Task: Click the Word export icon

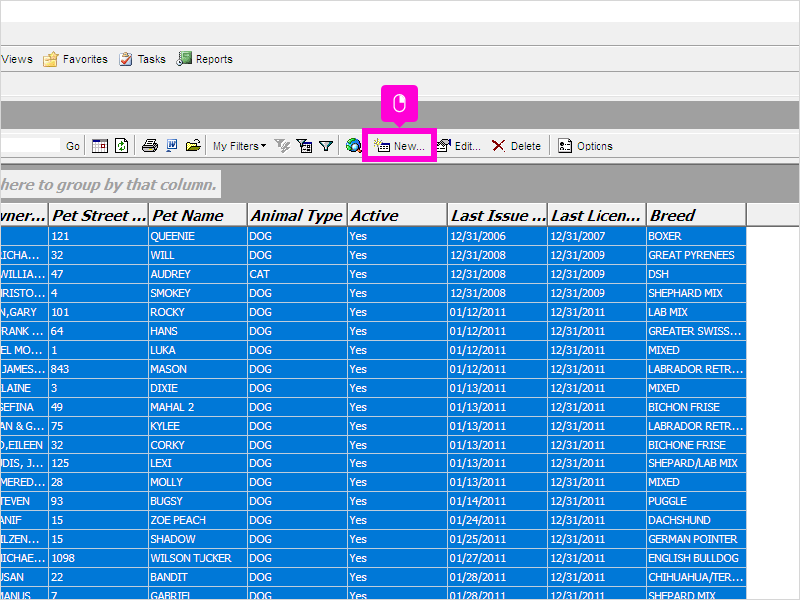Action: click(171, 146)
